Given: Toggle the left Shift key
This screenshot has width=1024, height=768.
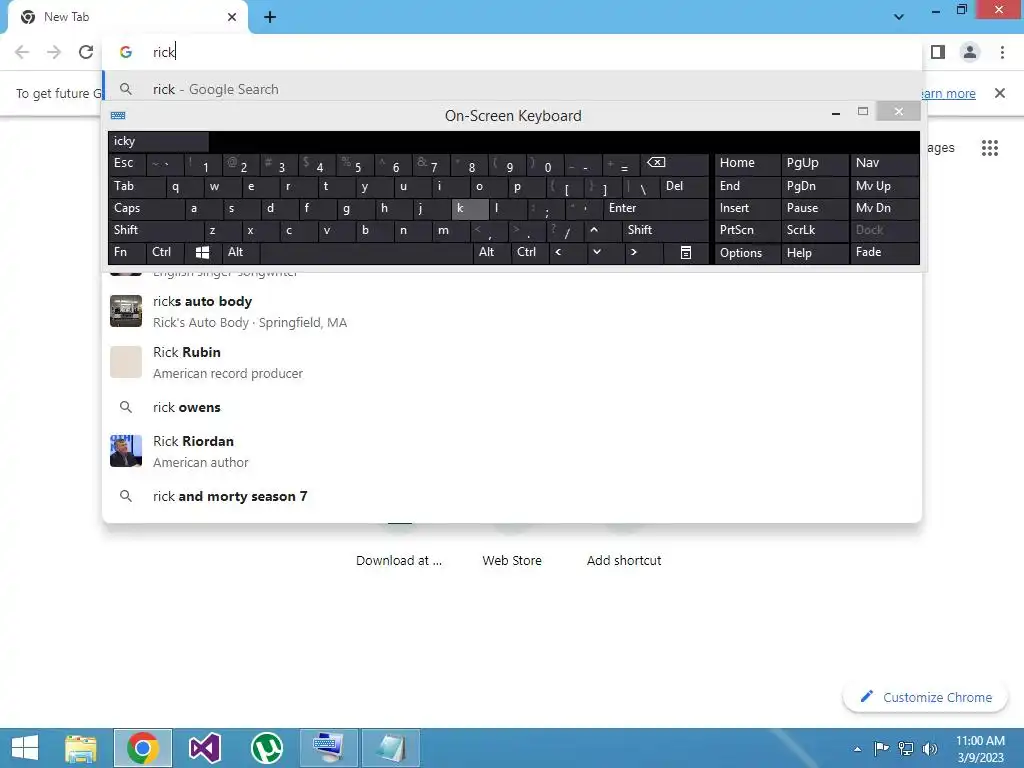Looking at the screenshot, I should coord(156,230).
